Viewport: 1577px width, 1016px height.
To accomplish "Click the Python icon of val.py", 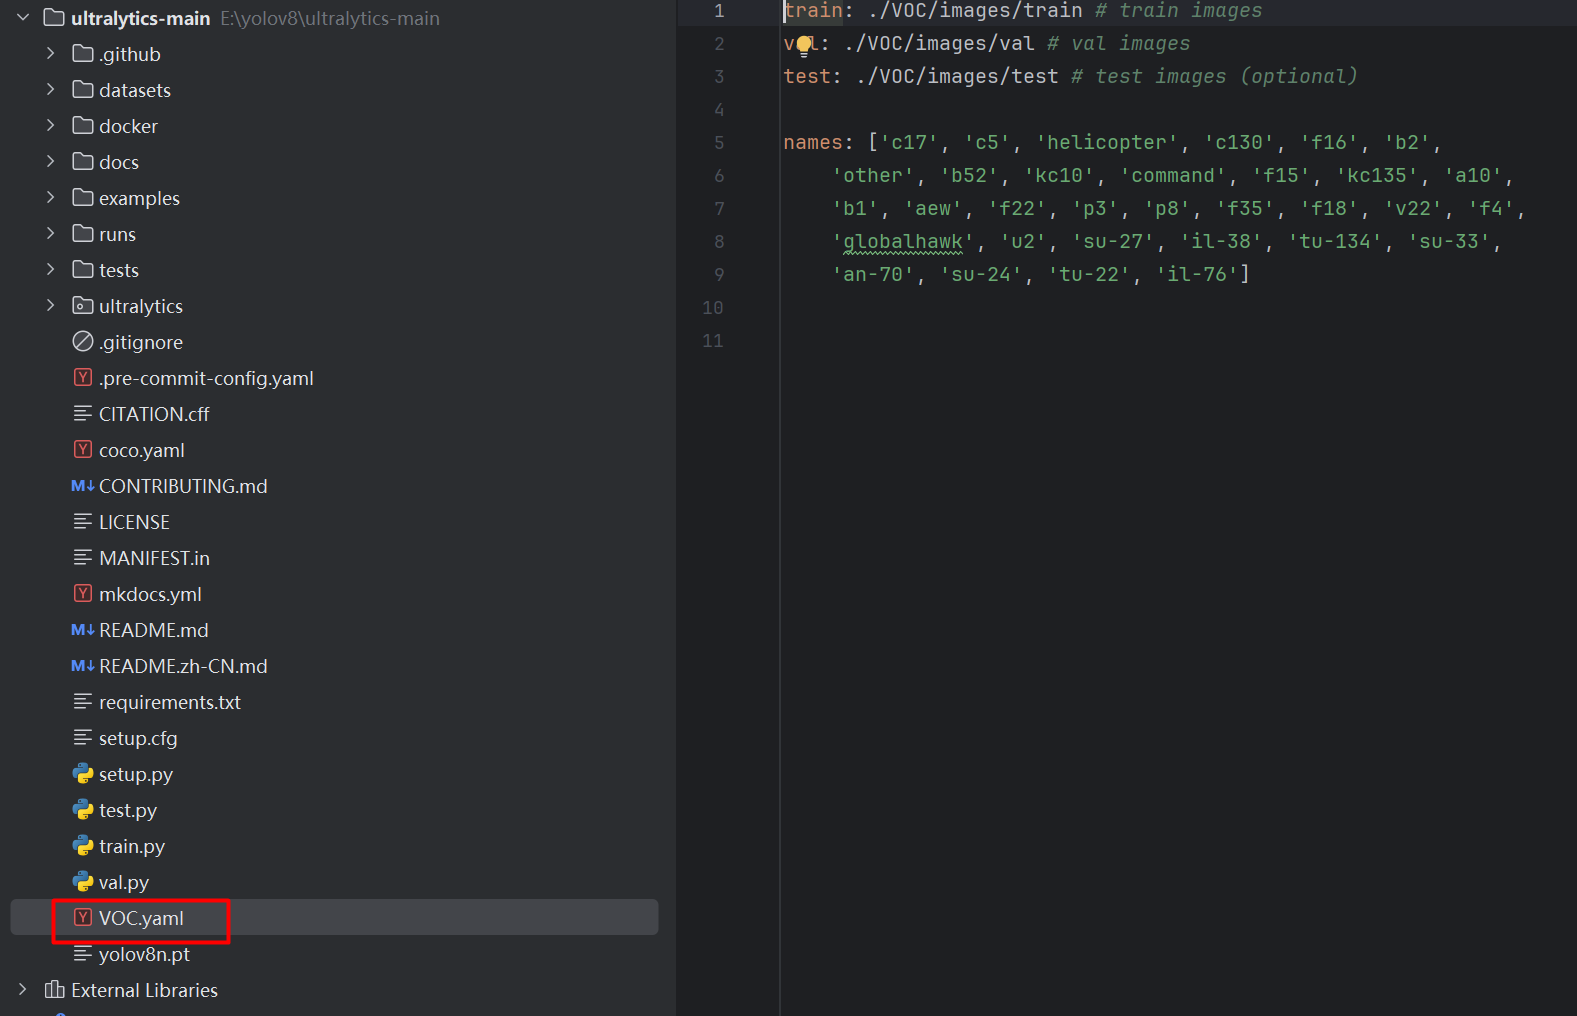I will coord(83,882).
